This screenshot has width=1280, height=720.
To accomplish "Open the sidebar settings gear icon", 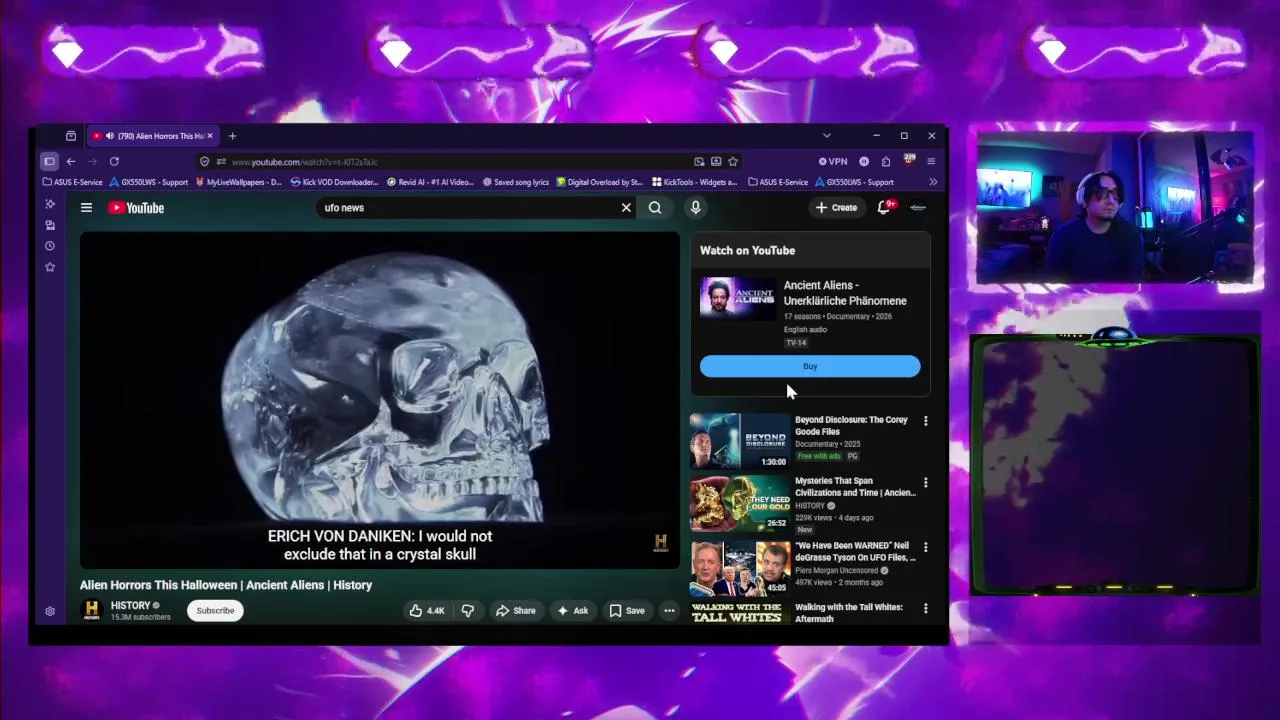I will [x=50, y=611].
